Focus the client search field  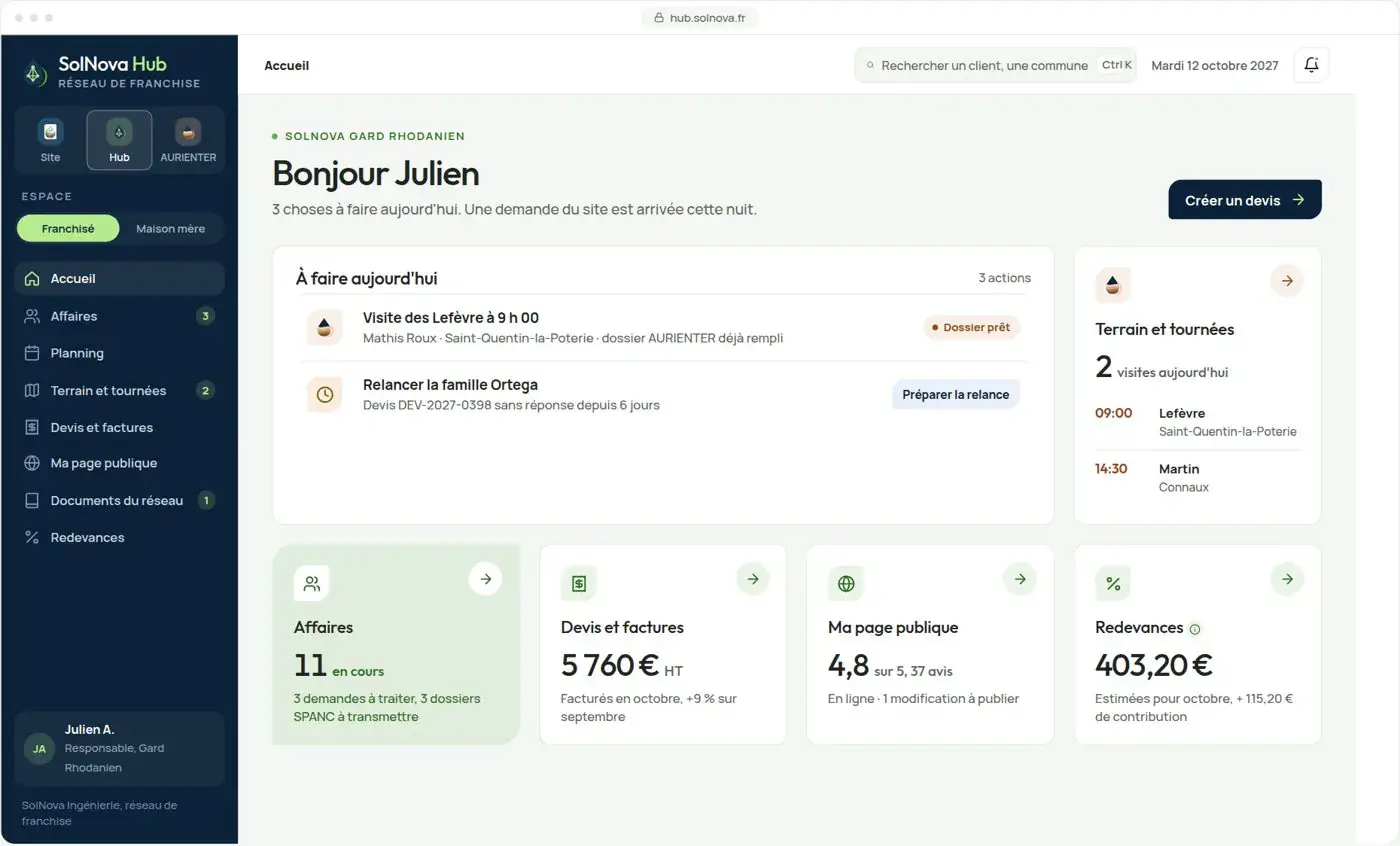pos(995,65)
